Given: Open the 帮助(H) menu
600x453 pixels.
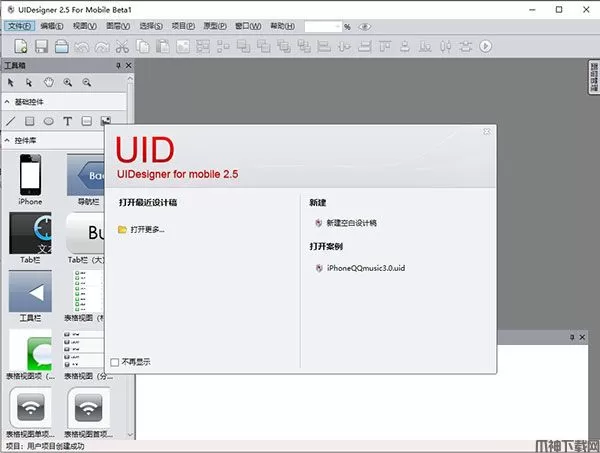Looking at the screenshot, I should [x=283, y=26].
